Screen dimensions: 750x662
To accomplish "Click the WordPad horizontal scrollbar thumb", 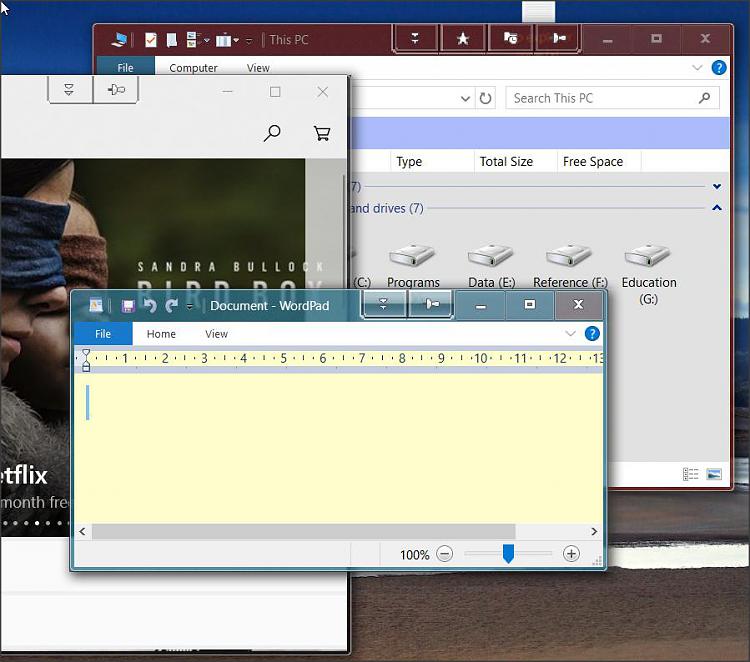I will pos(304,531).
